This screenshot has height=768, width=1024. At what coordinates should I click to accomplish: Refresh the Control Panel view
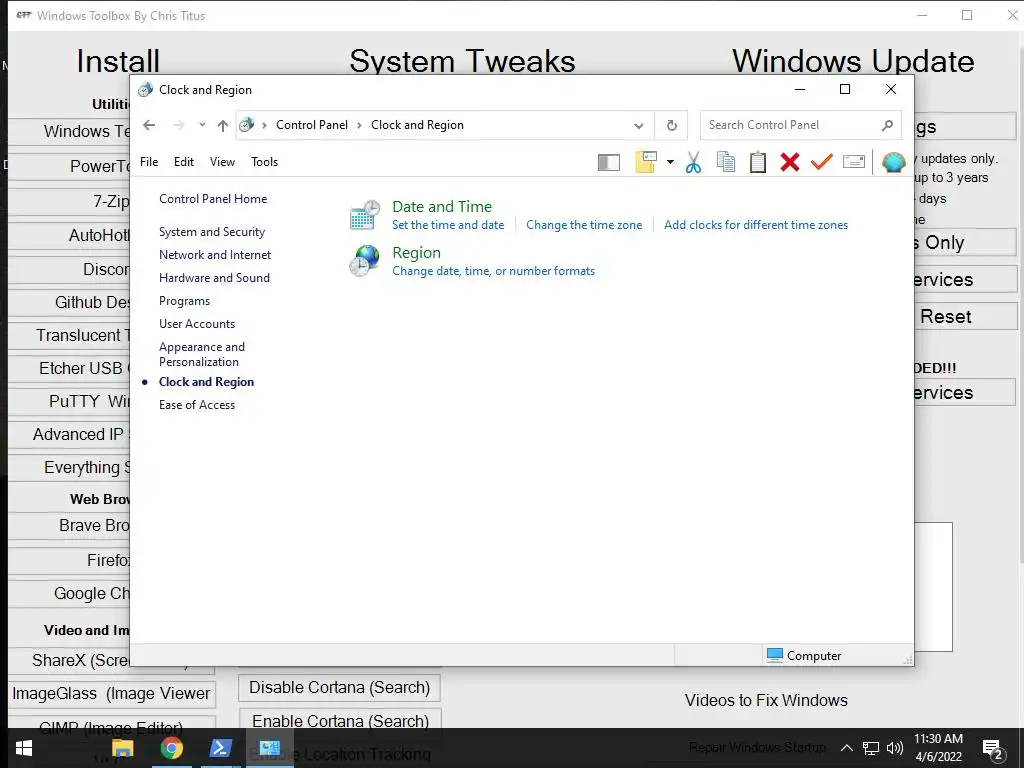pos(671,125)
